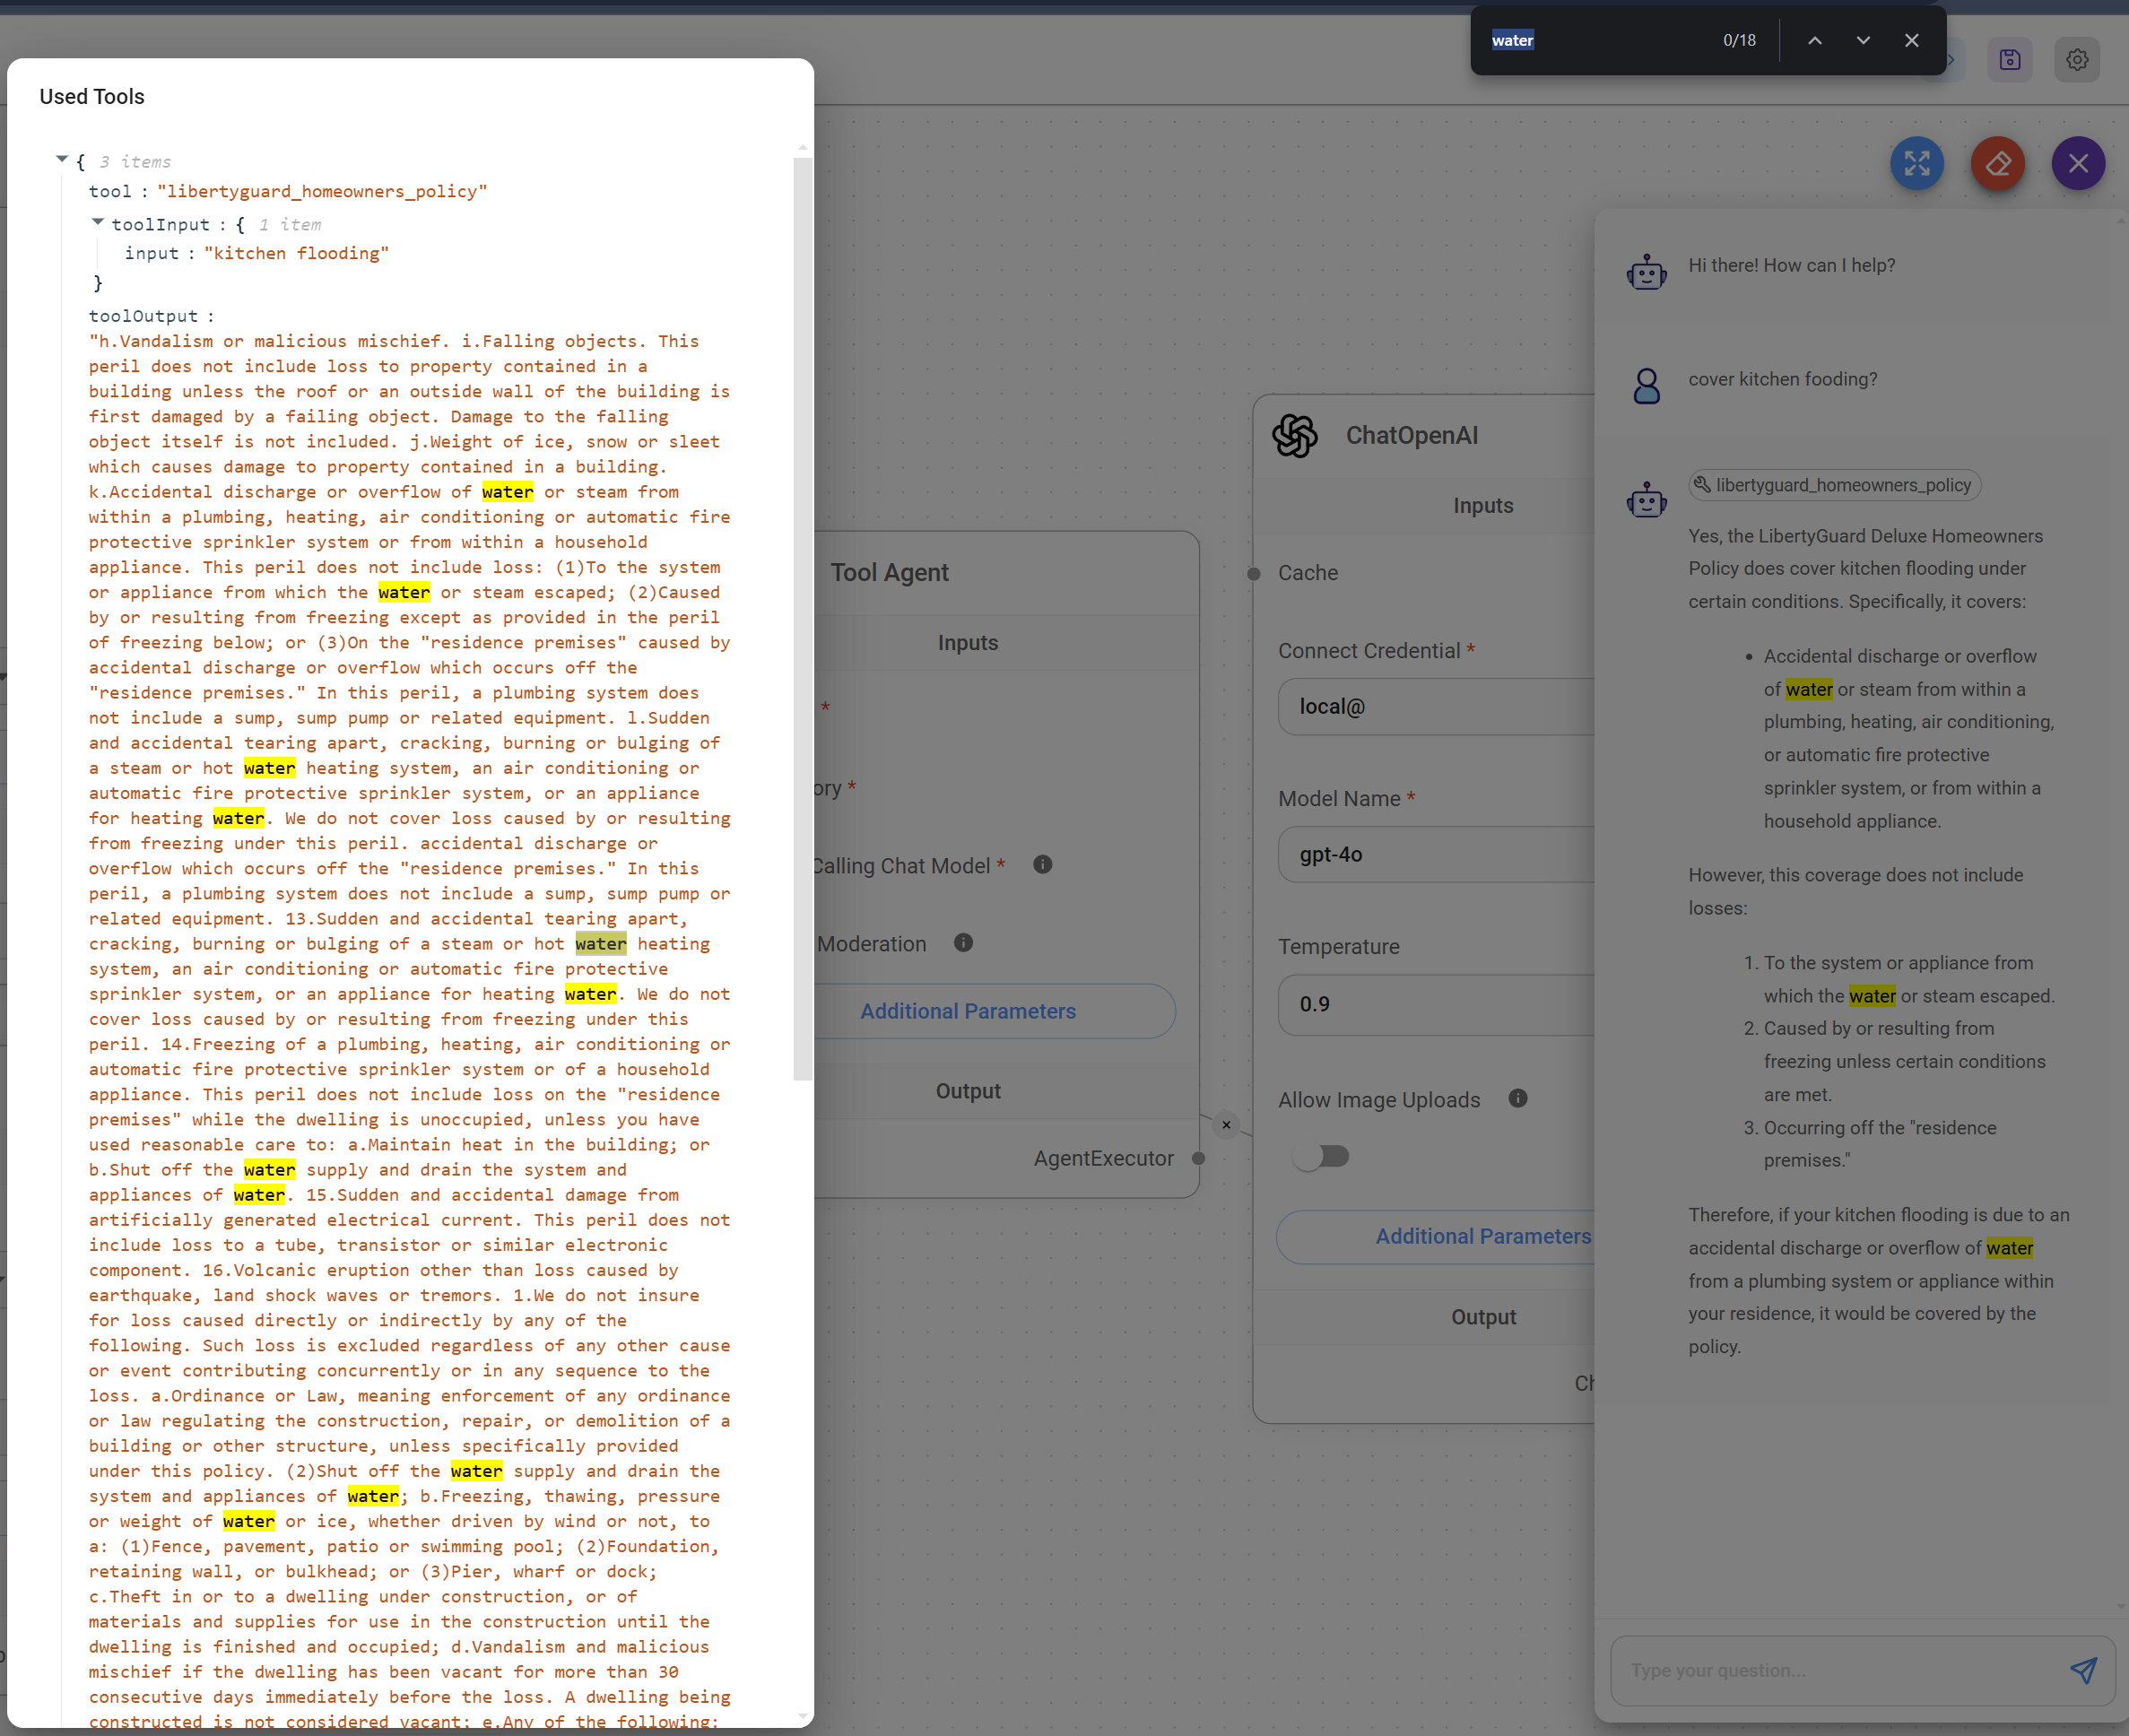Screen dimensions: 2129x1736
Task: Click the save chatflow icon
Action: (x=2009, y=60)
